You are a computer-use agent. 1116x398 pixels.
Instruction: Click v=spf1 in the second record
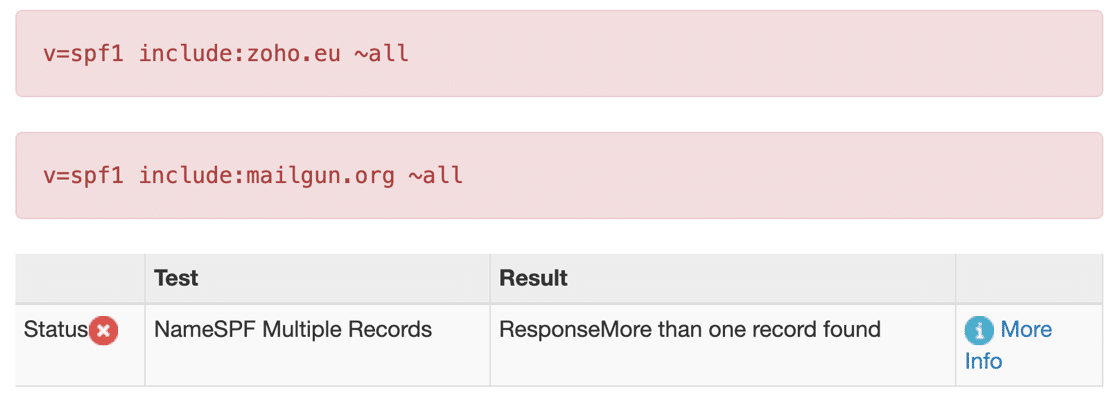(x=83, y=174)
